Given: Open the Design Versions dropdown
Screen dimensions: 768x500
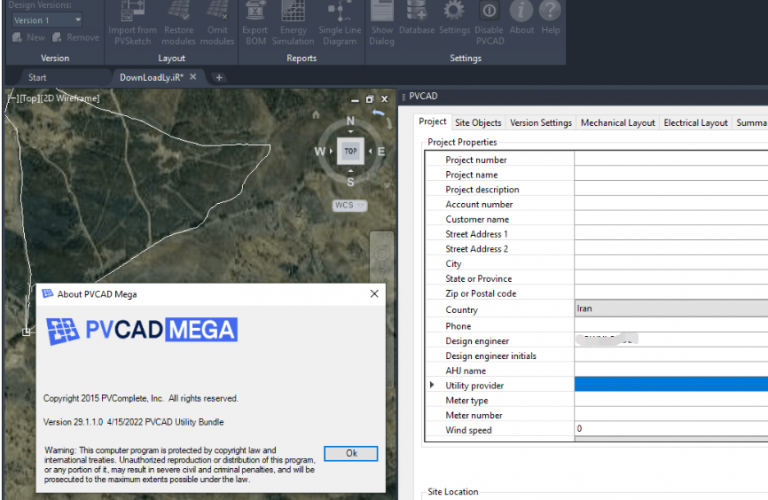Looking at the screenshot, I should pyautogui.click(x=47, y=20).
